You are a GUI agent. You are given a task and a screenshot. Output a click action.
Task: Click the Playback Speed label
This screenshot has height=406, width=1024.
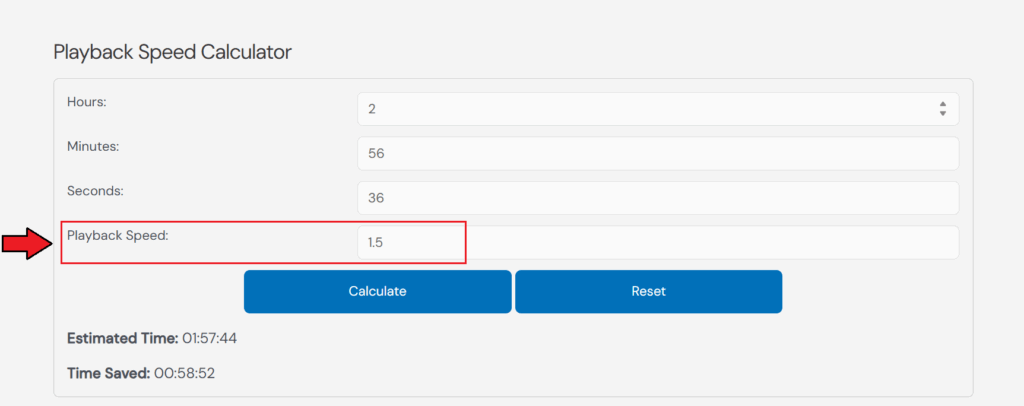pyautogui.click(x=116, y=235)
